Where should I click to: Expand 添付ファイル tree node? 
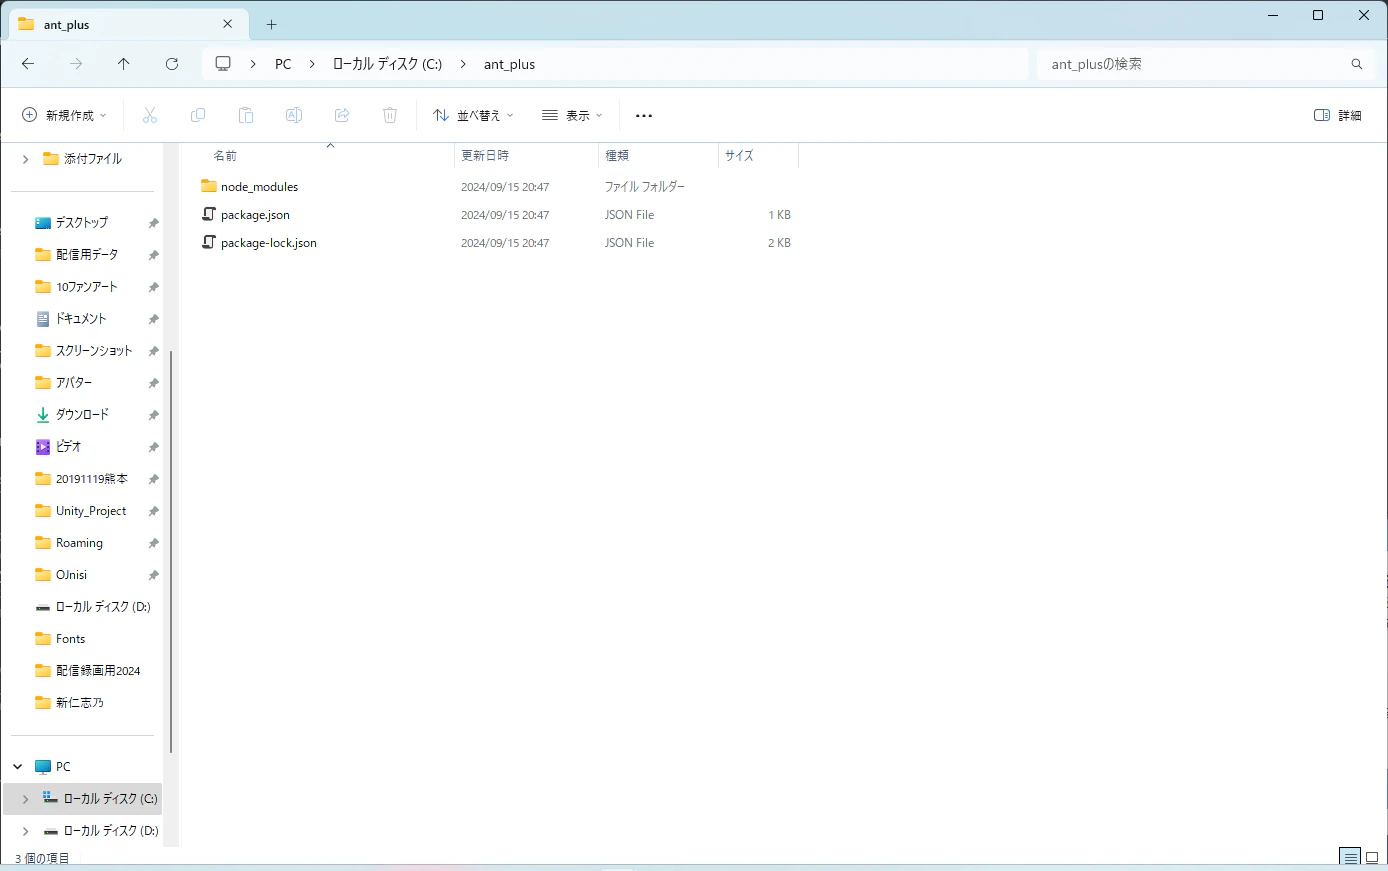coord(25,159)
